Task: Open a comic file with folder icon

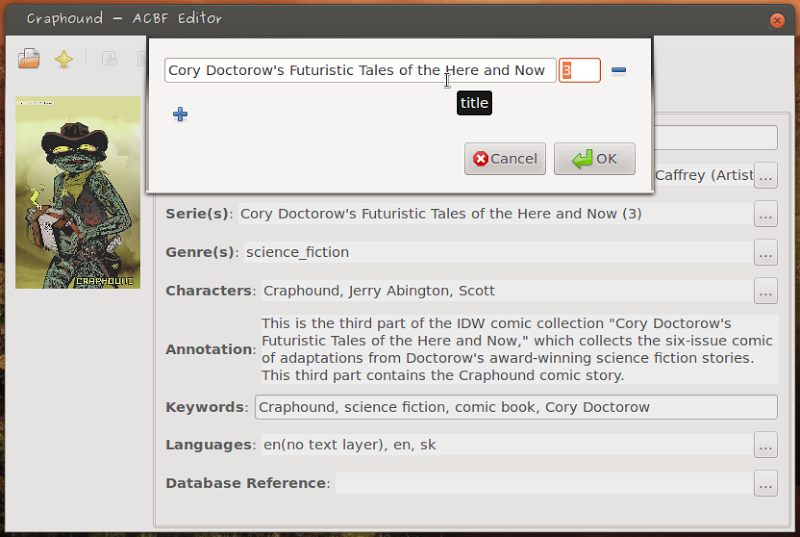Action: [x=29, y=59]
